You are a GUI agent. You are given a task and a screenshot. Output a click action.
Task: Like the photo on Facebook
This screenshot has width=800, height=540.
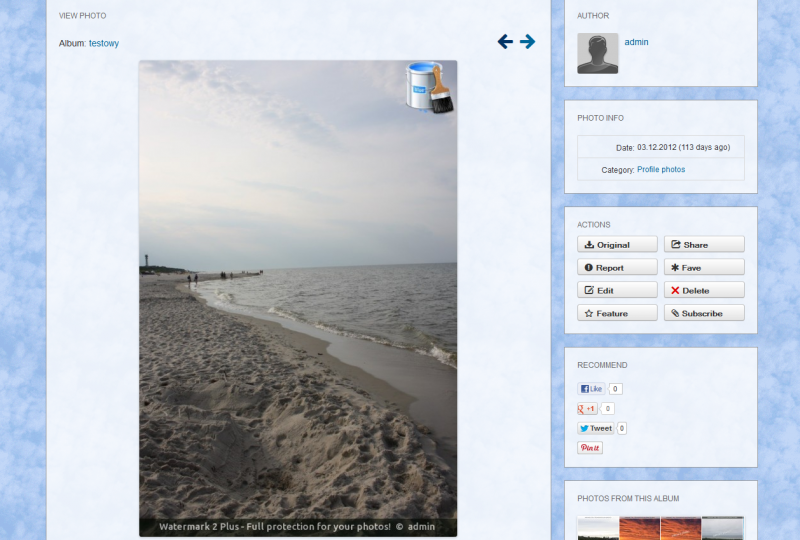coord(591,389)
